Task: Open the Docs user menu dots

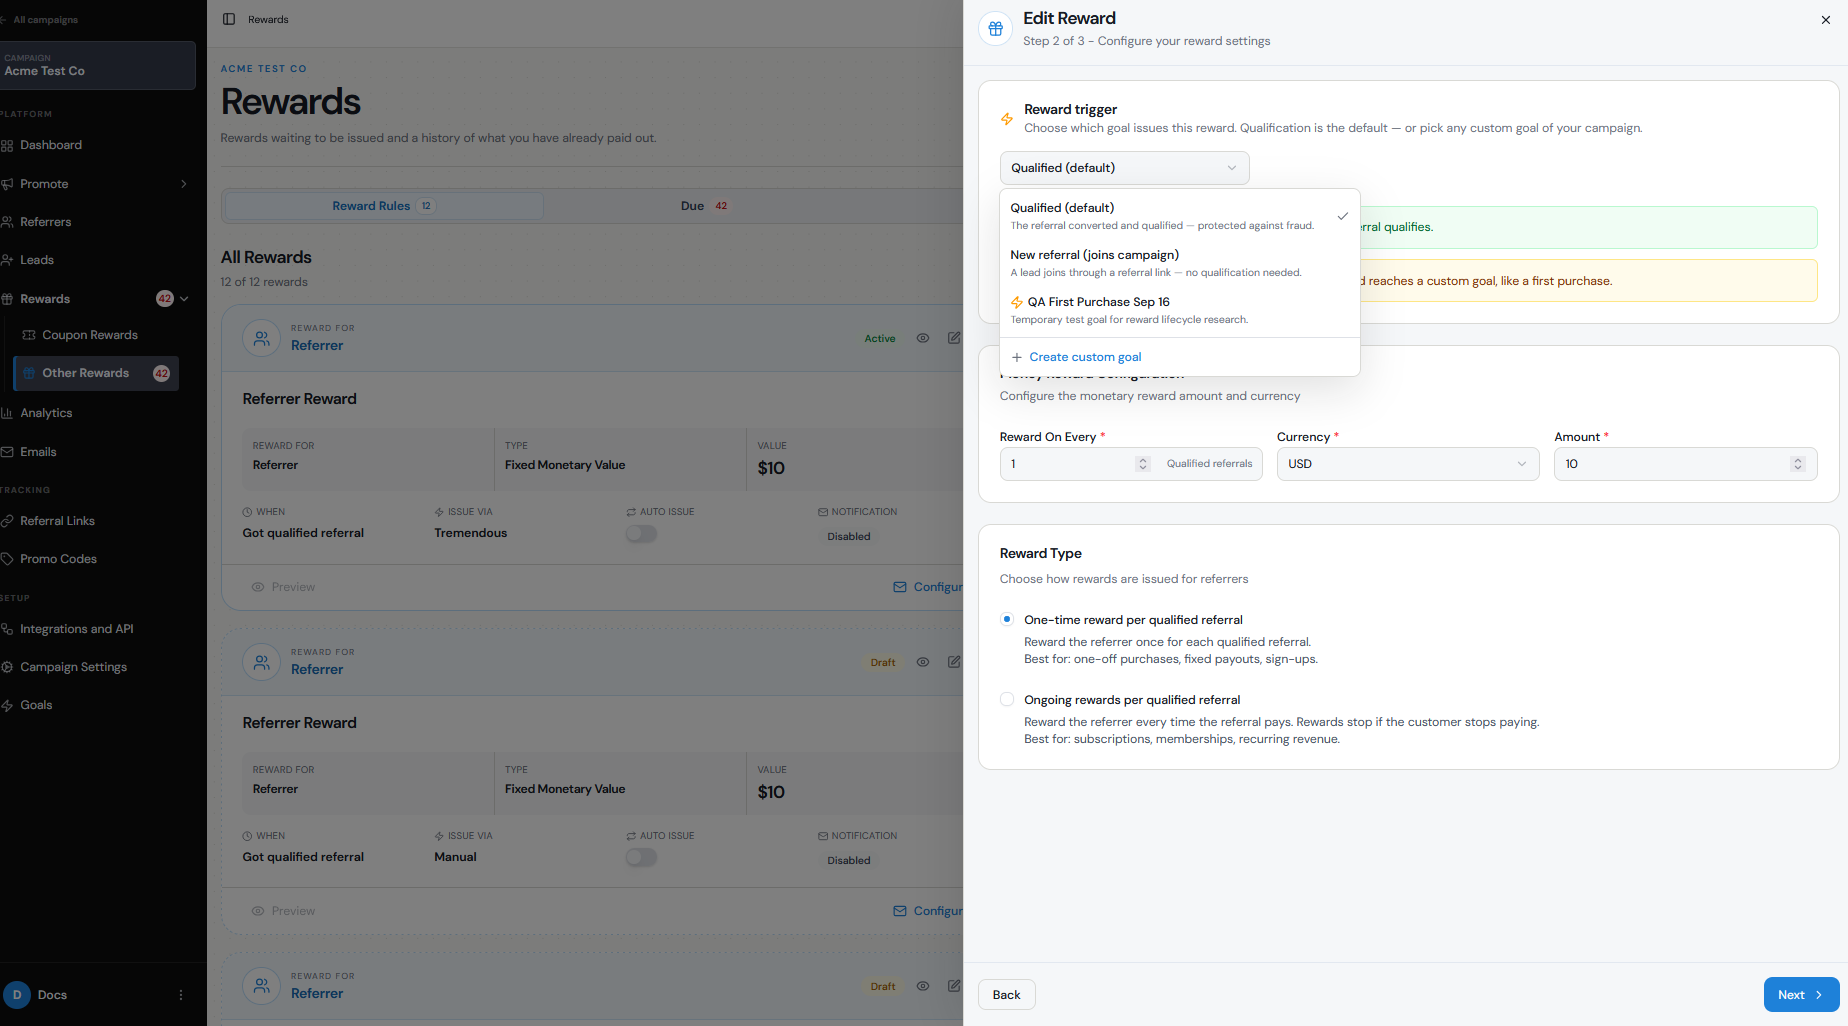Action: click(181, 995)
